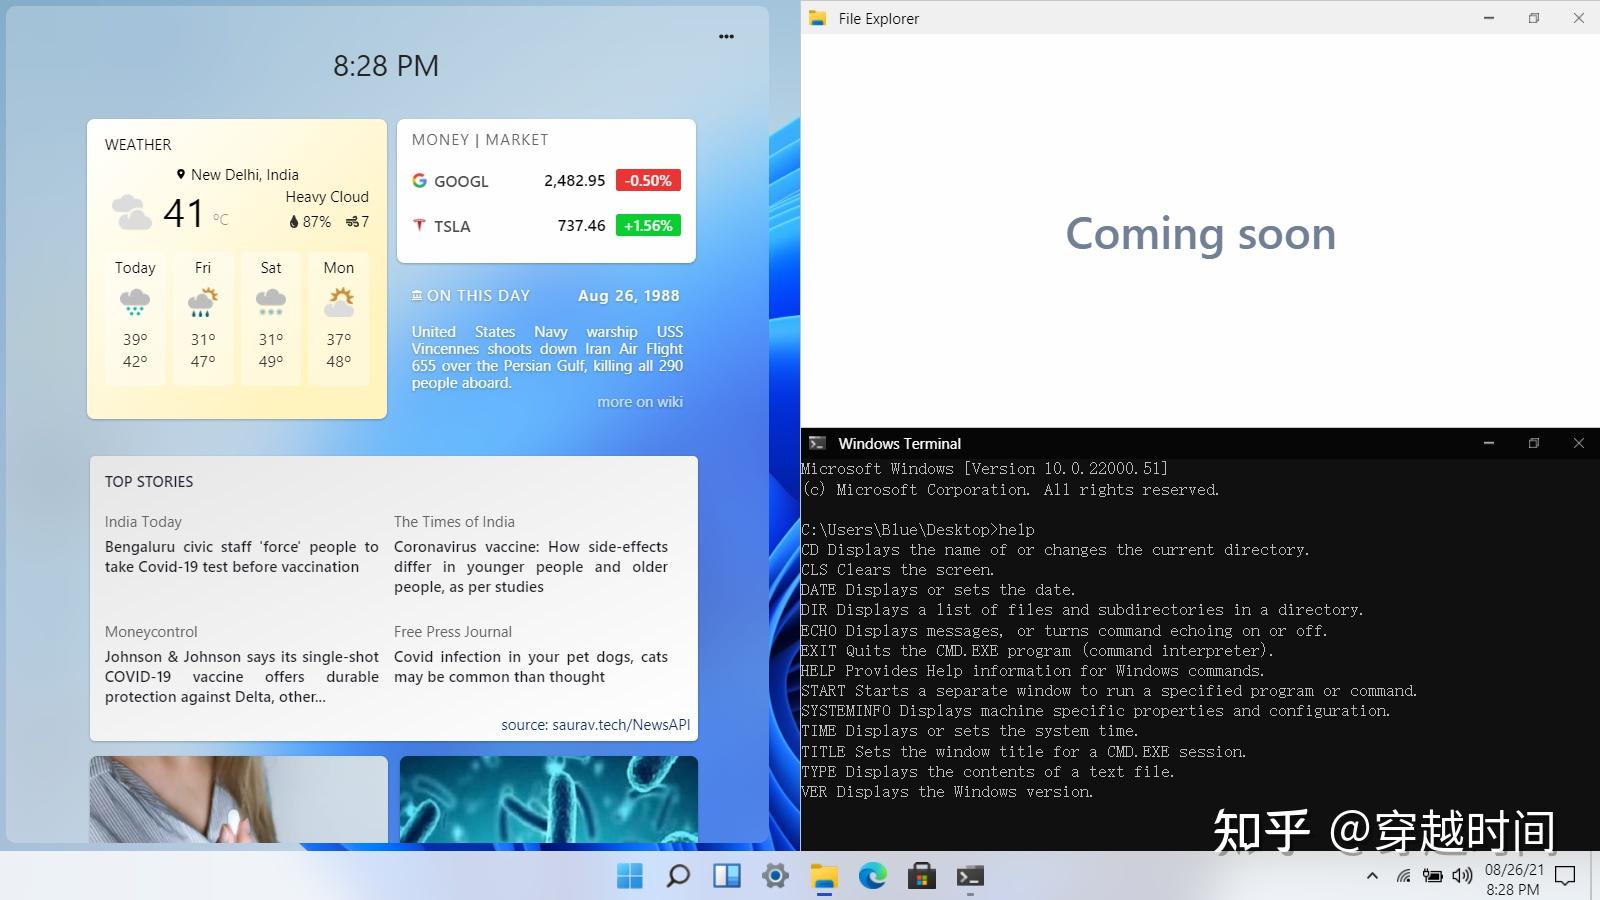Click the Google icon beside GOOGL stock
The width and height of the screenshot is (1600, 900).
[x=419, y=181]
